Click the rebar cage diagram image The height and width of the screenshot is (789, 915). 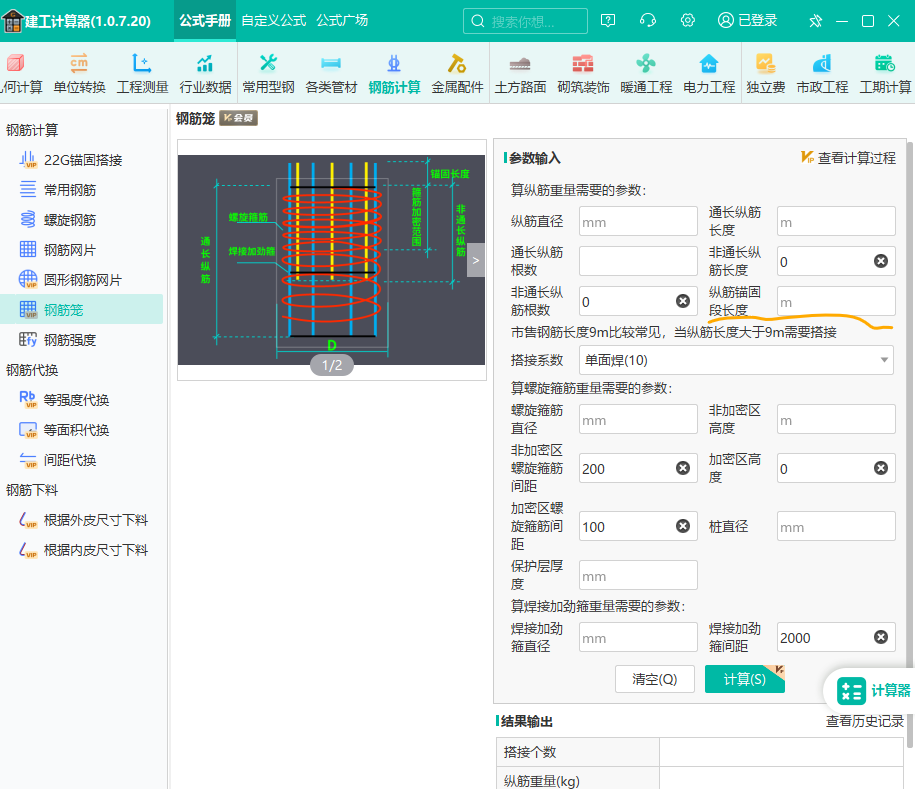[x=331, y=260]
